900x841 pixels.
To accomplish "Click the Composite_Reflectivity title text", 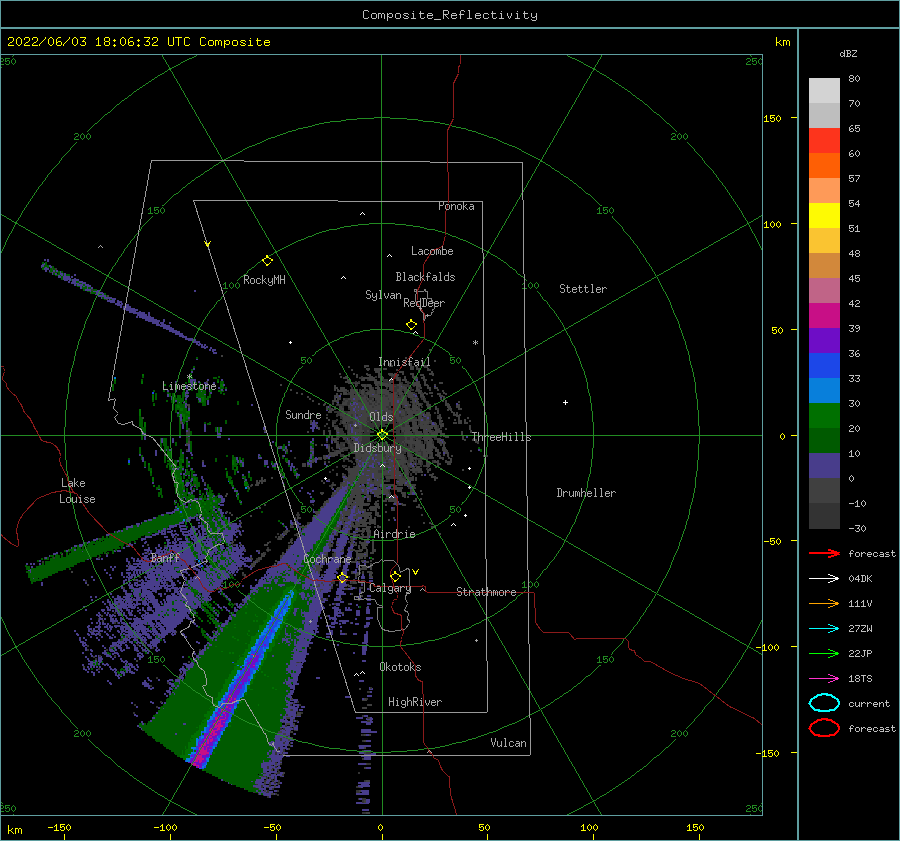I will pyautogui.click(x=450, y=15).
